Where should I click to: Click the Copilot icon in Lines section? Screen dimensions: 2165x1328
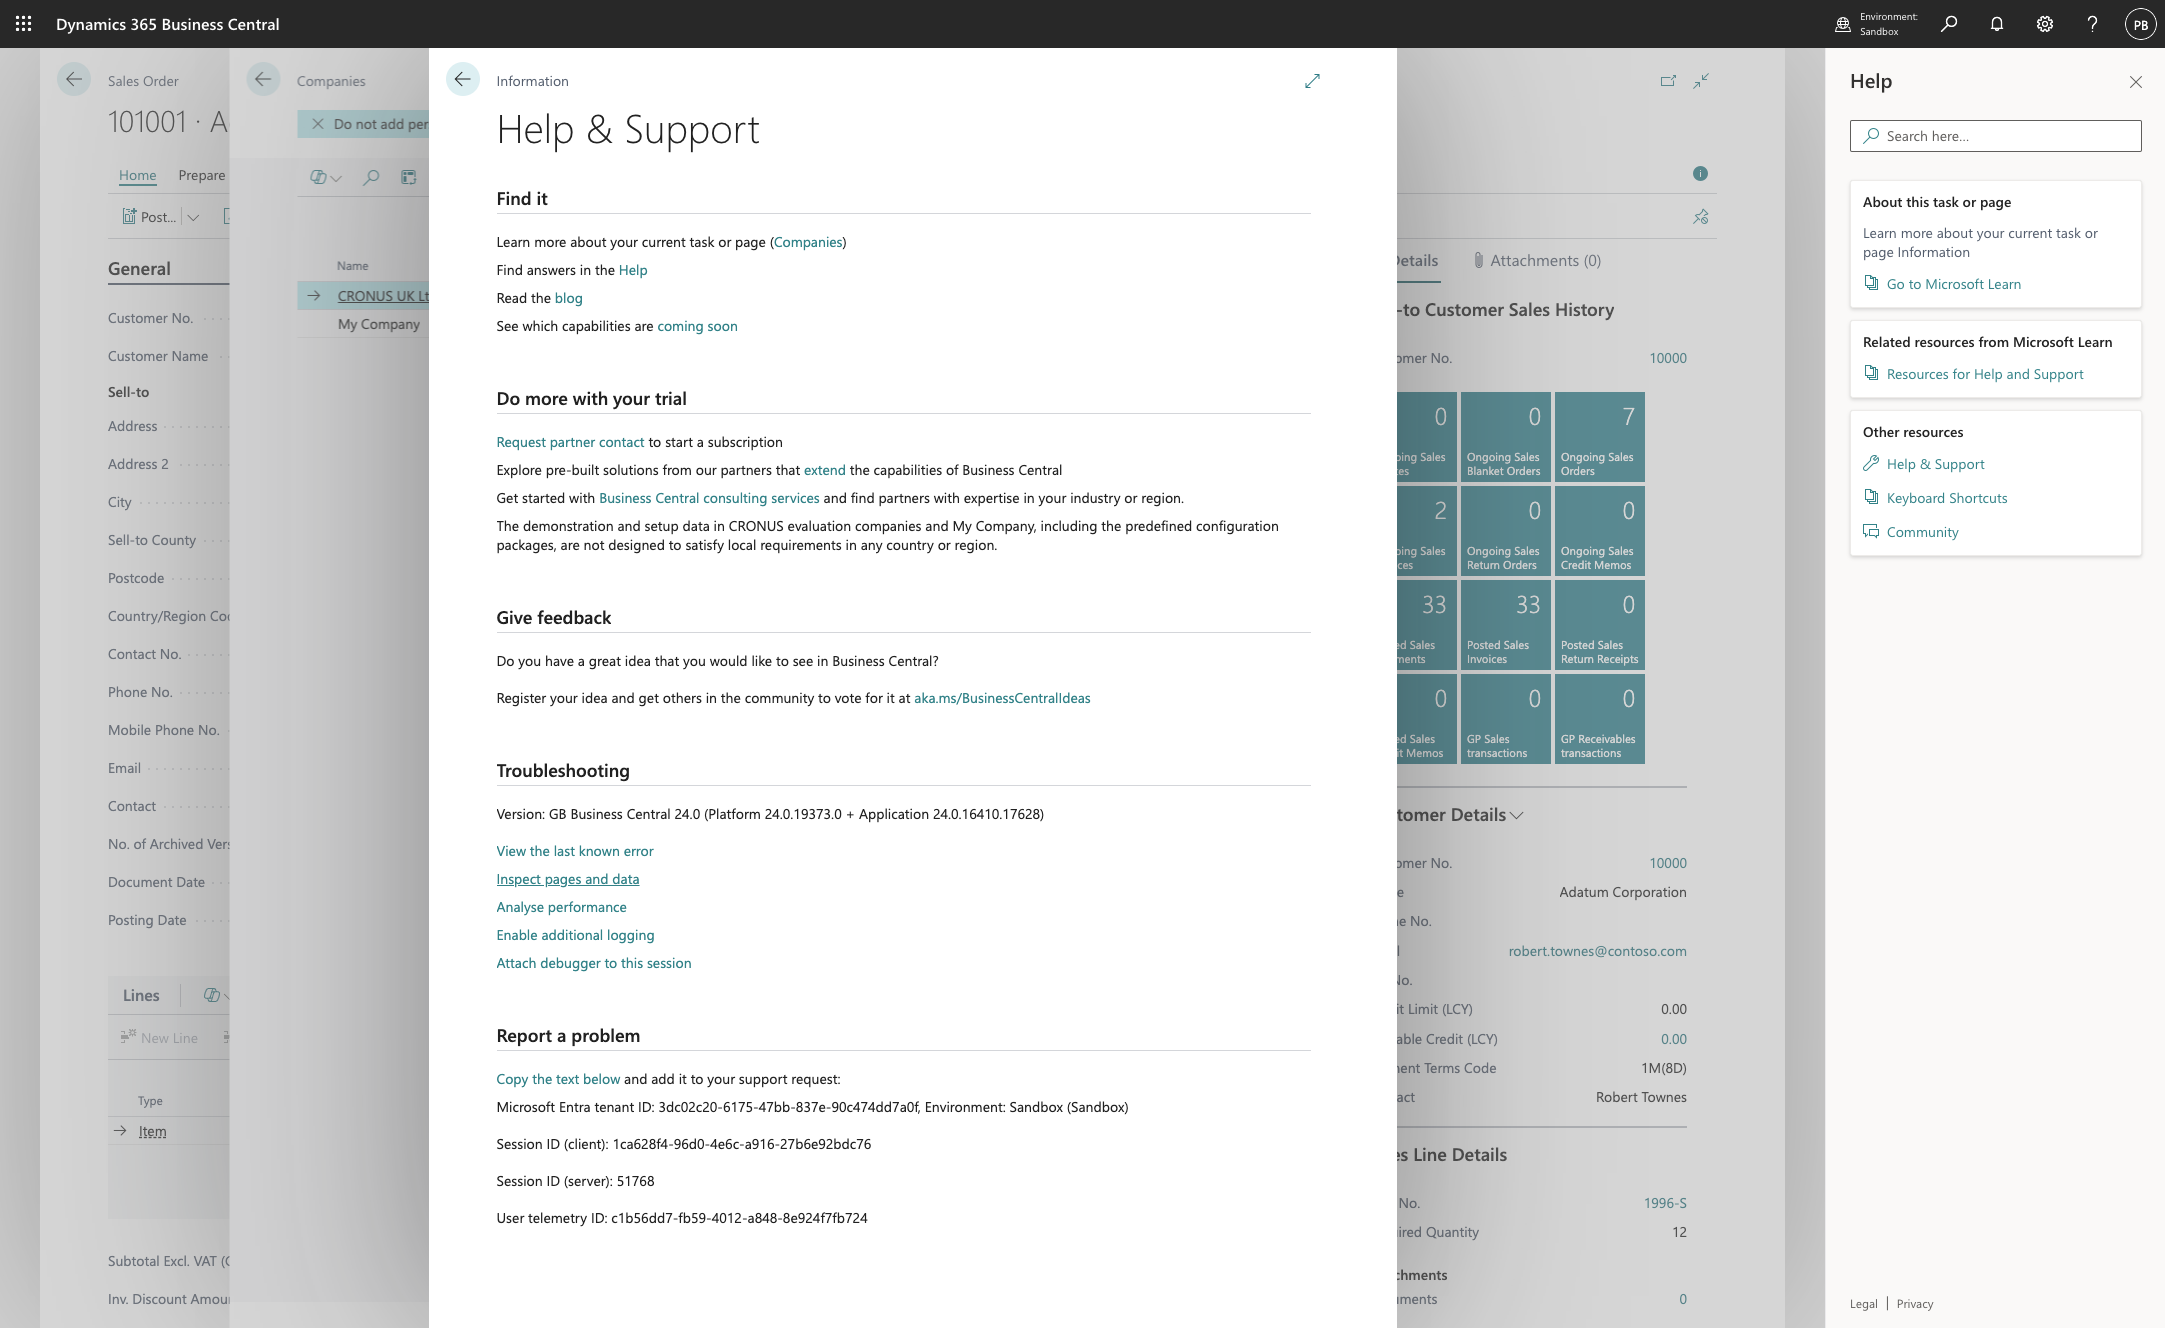click(211, 995)
